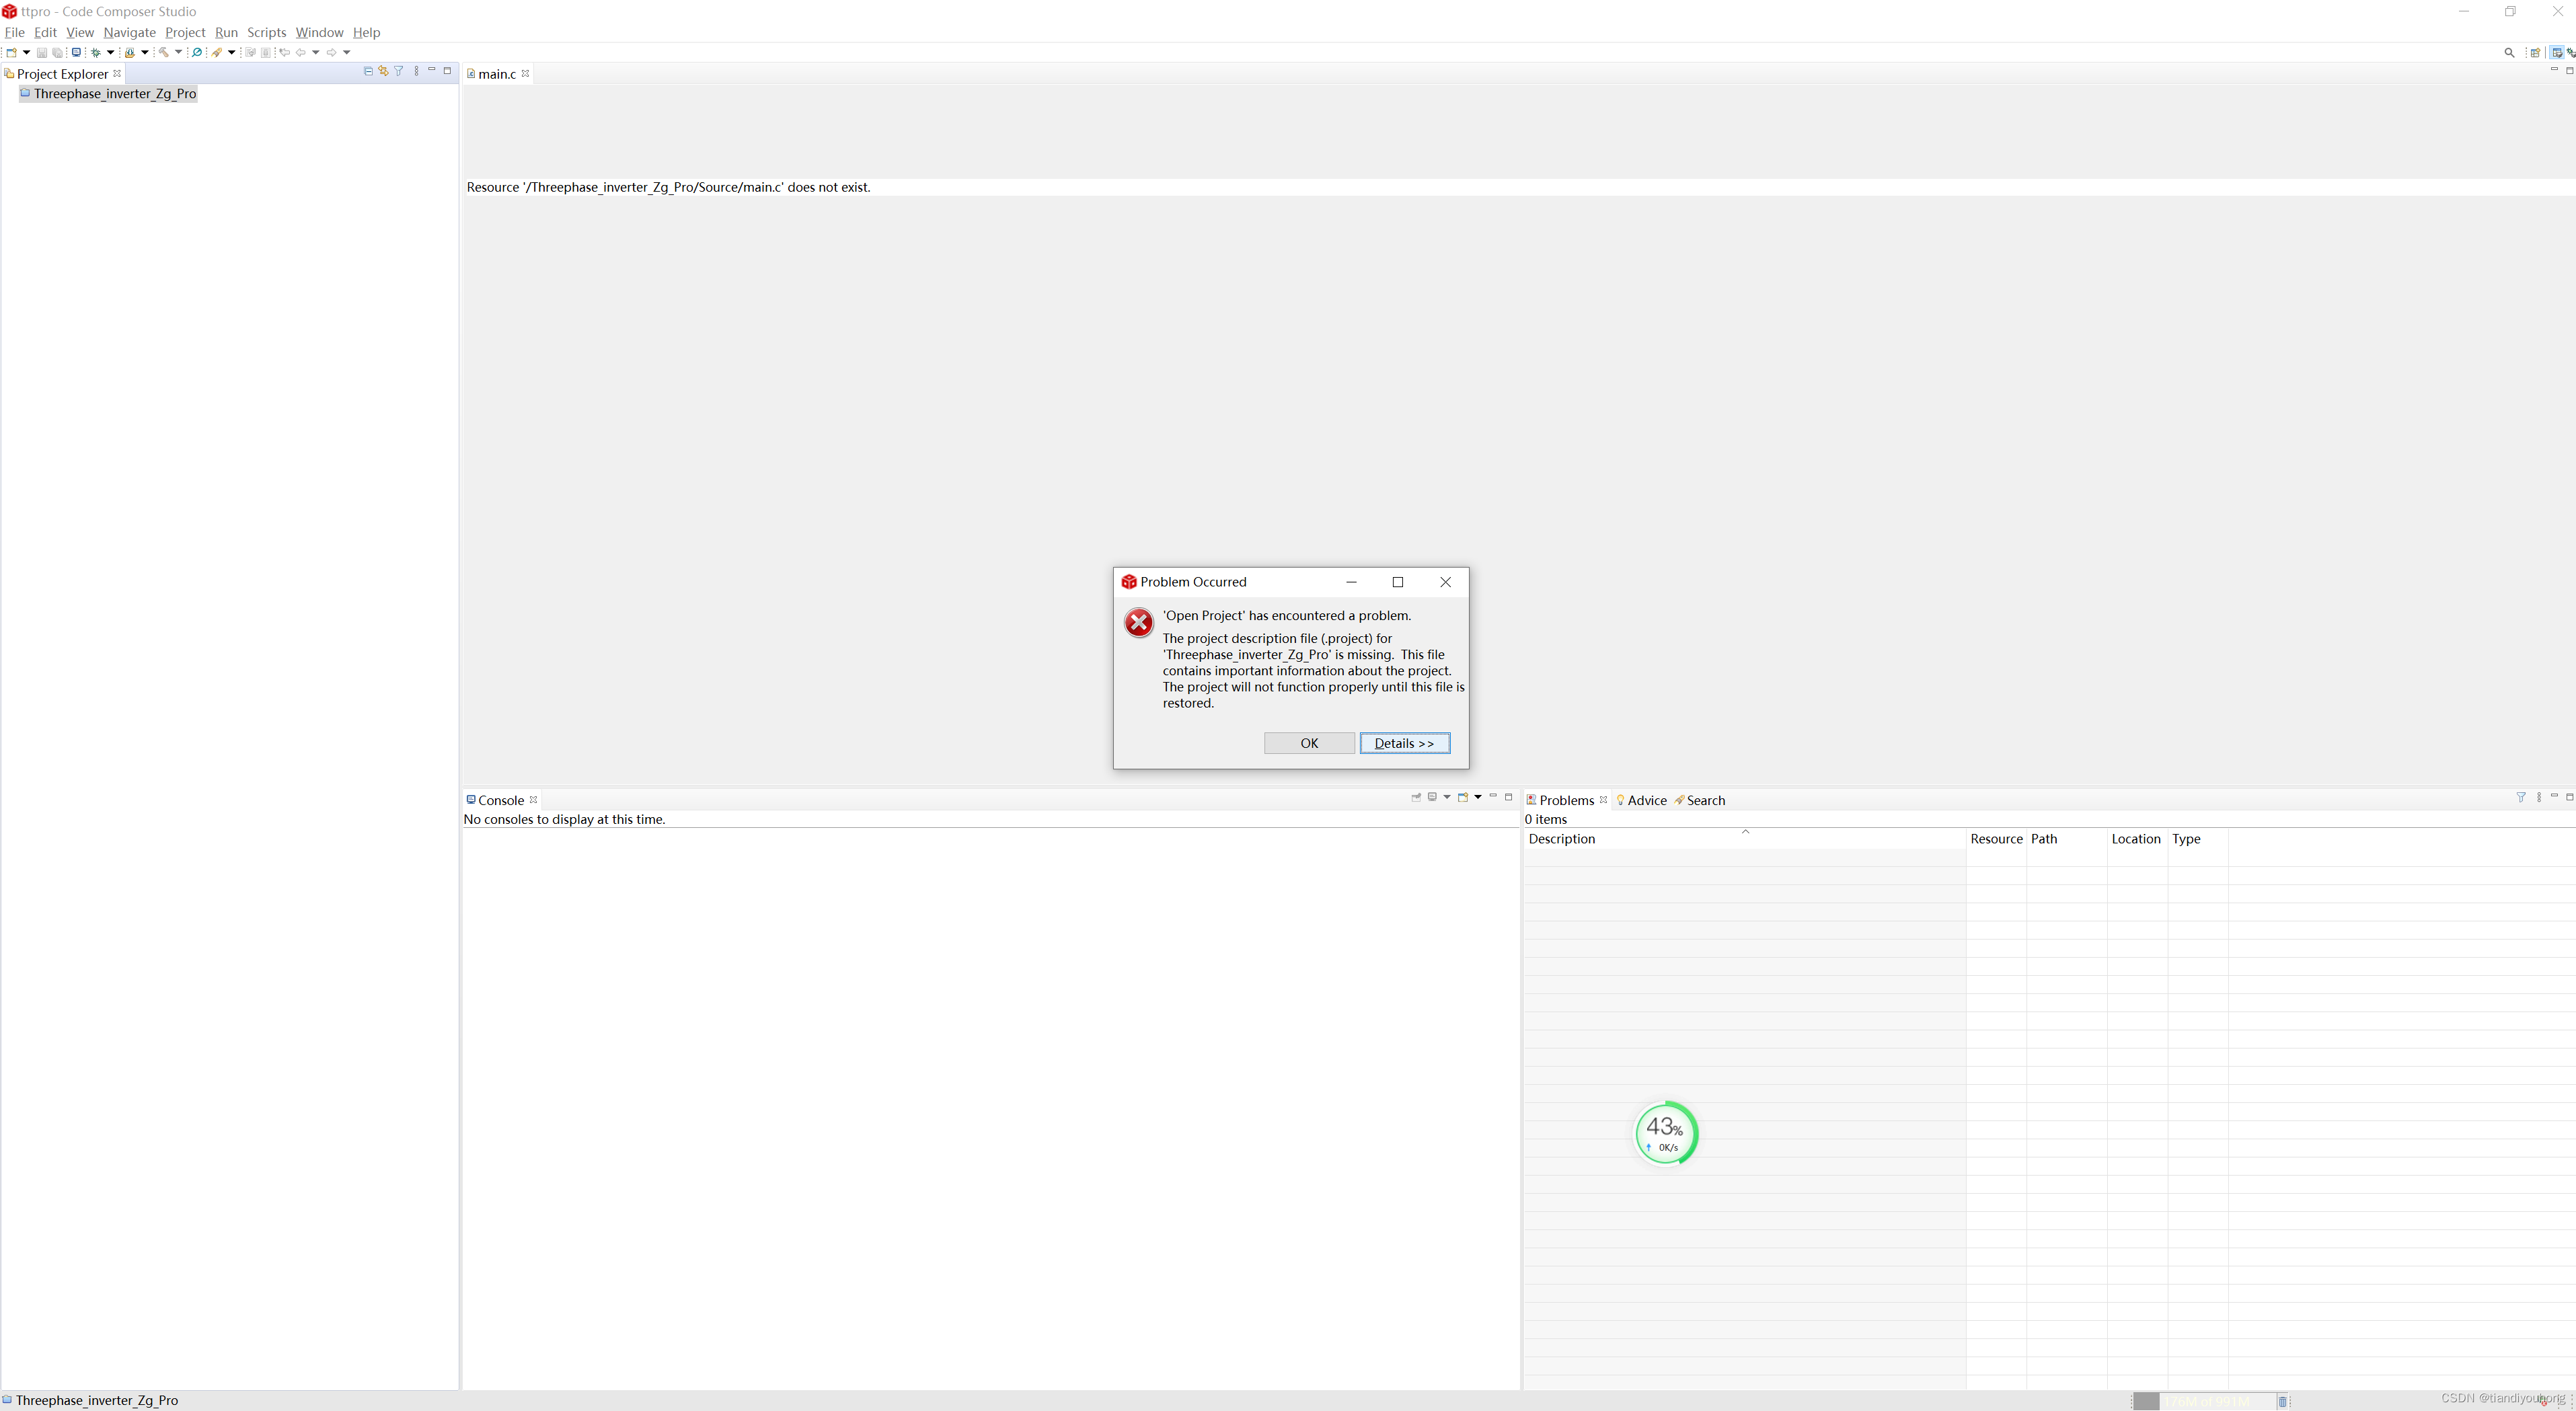Open Project Explorer filter icon
The height and width of the screenshot is (1411, 2576).
coord(399,71)
